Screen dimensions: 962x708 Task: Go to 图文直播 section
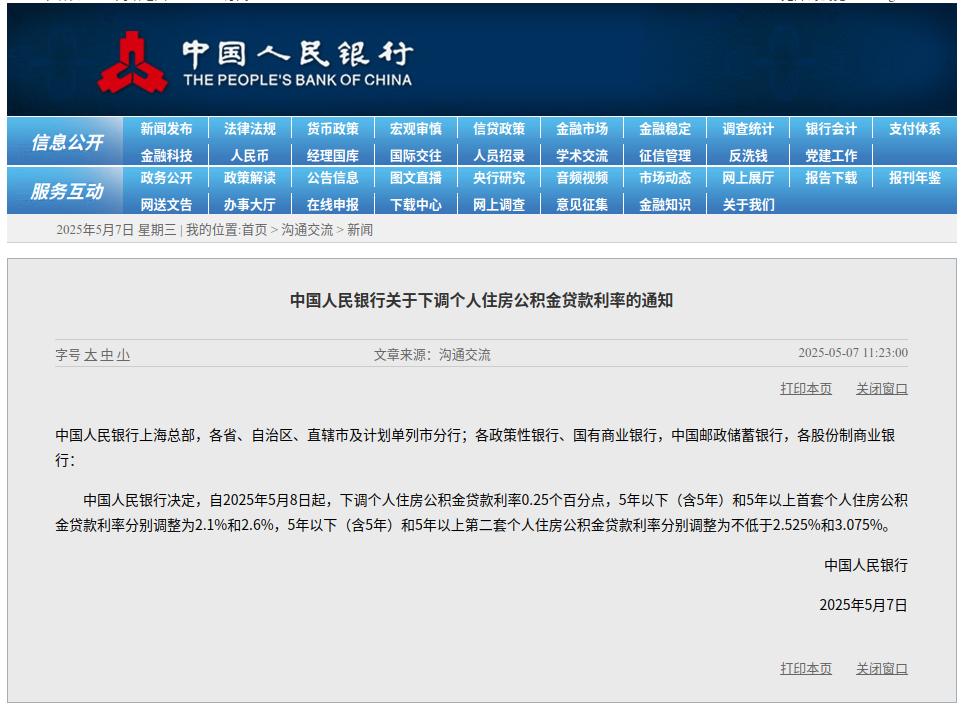416,178
